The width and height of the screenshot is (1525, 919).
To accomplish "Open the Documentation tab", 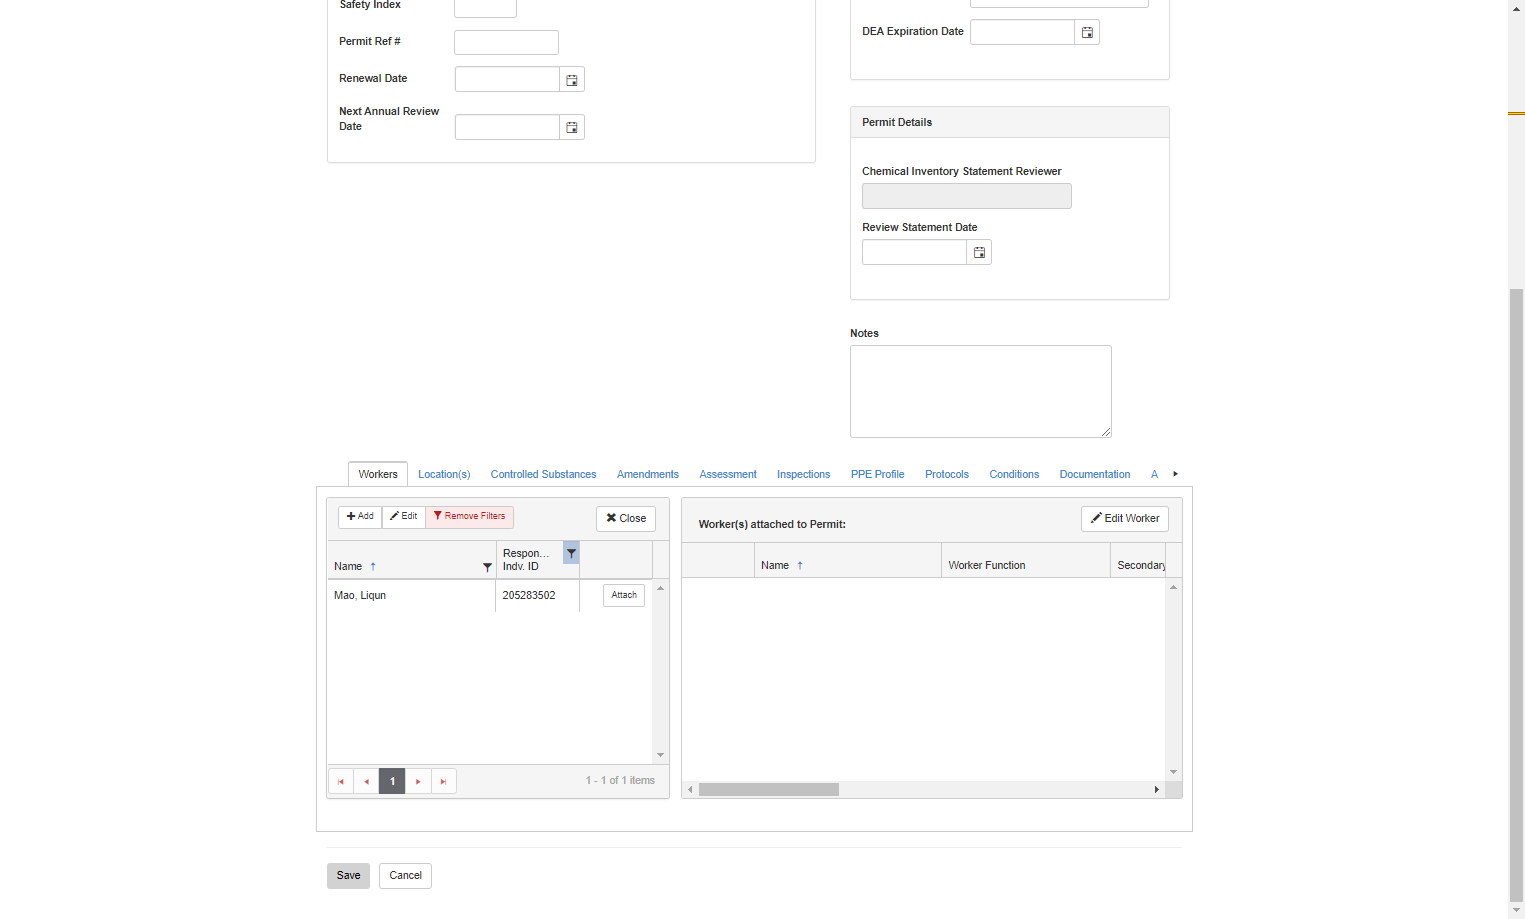I will pyautogui.click(x=1095, y=474).
